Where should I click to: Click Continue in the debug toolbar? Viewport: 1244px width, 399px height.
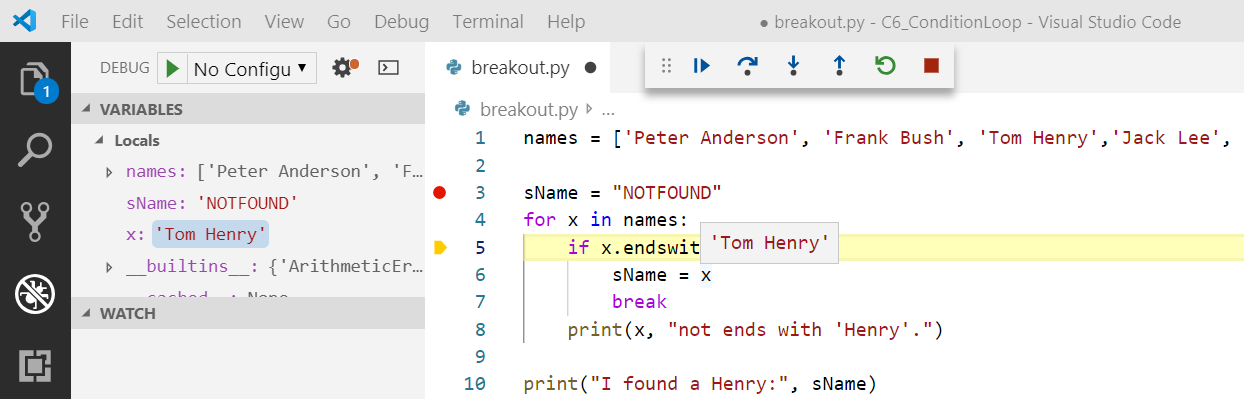point(701,66)
